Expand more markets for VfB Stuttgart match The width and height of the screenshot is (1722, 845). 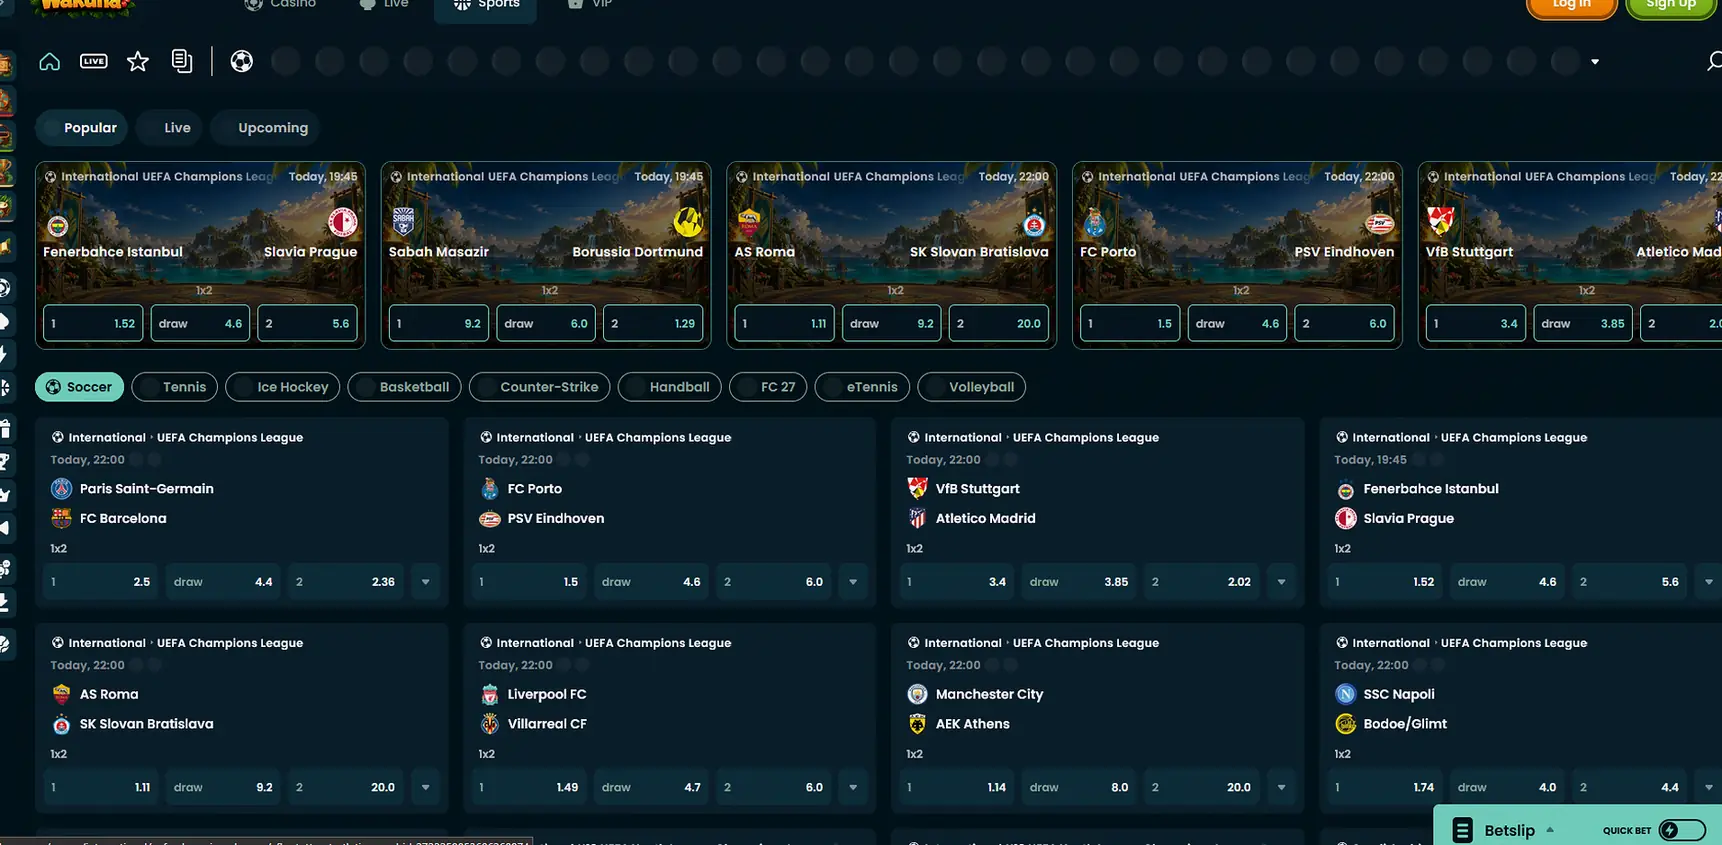1281,582
